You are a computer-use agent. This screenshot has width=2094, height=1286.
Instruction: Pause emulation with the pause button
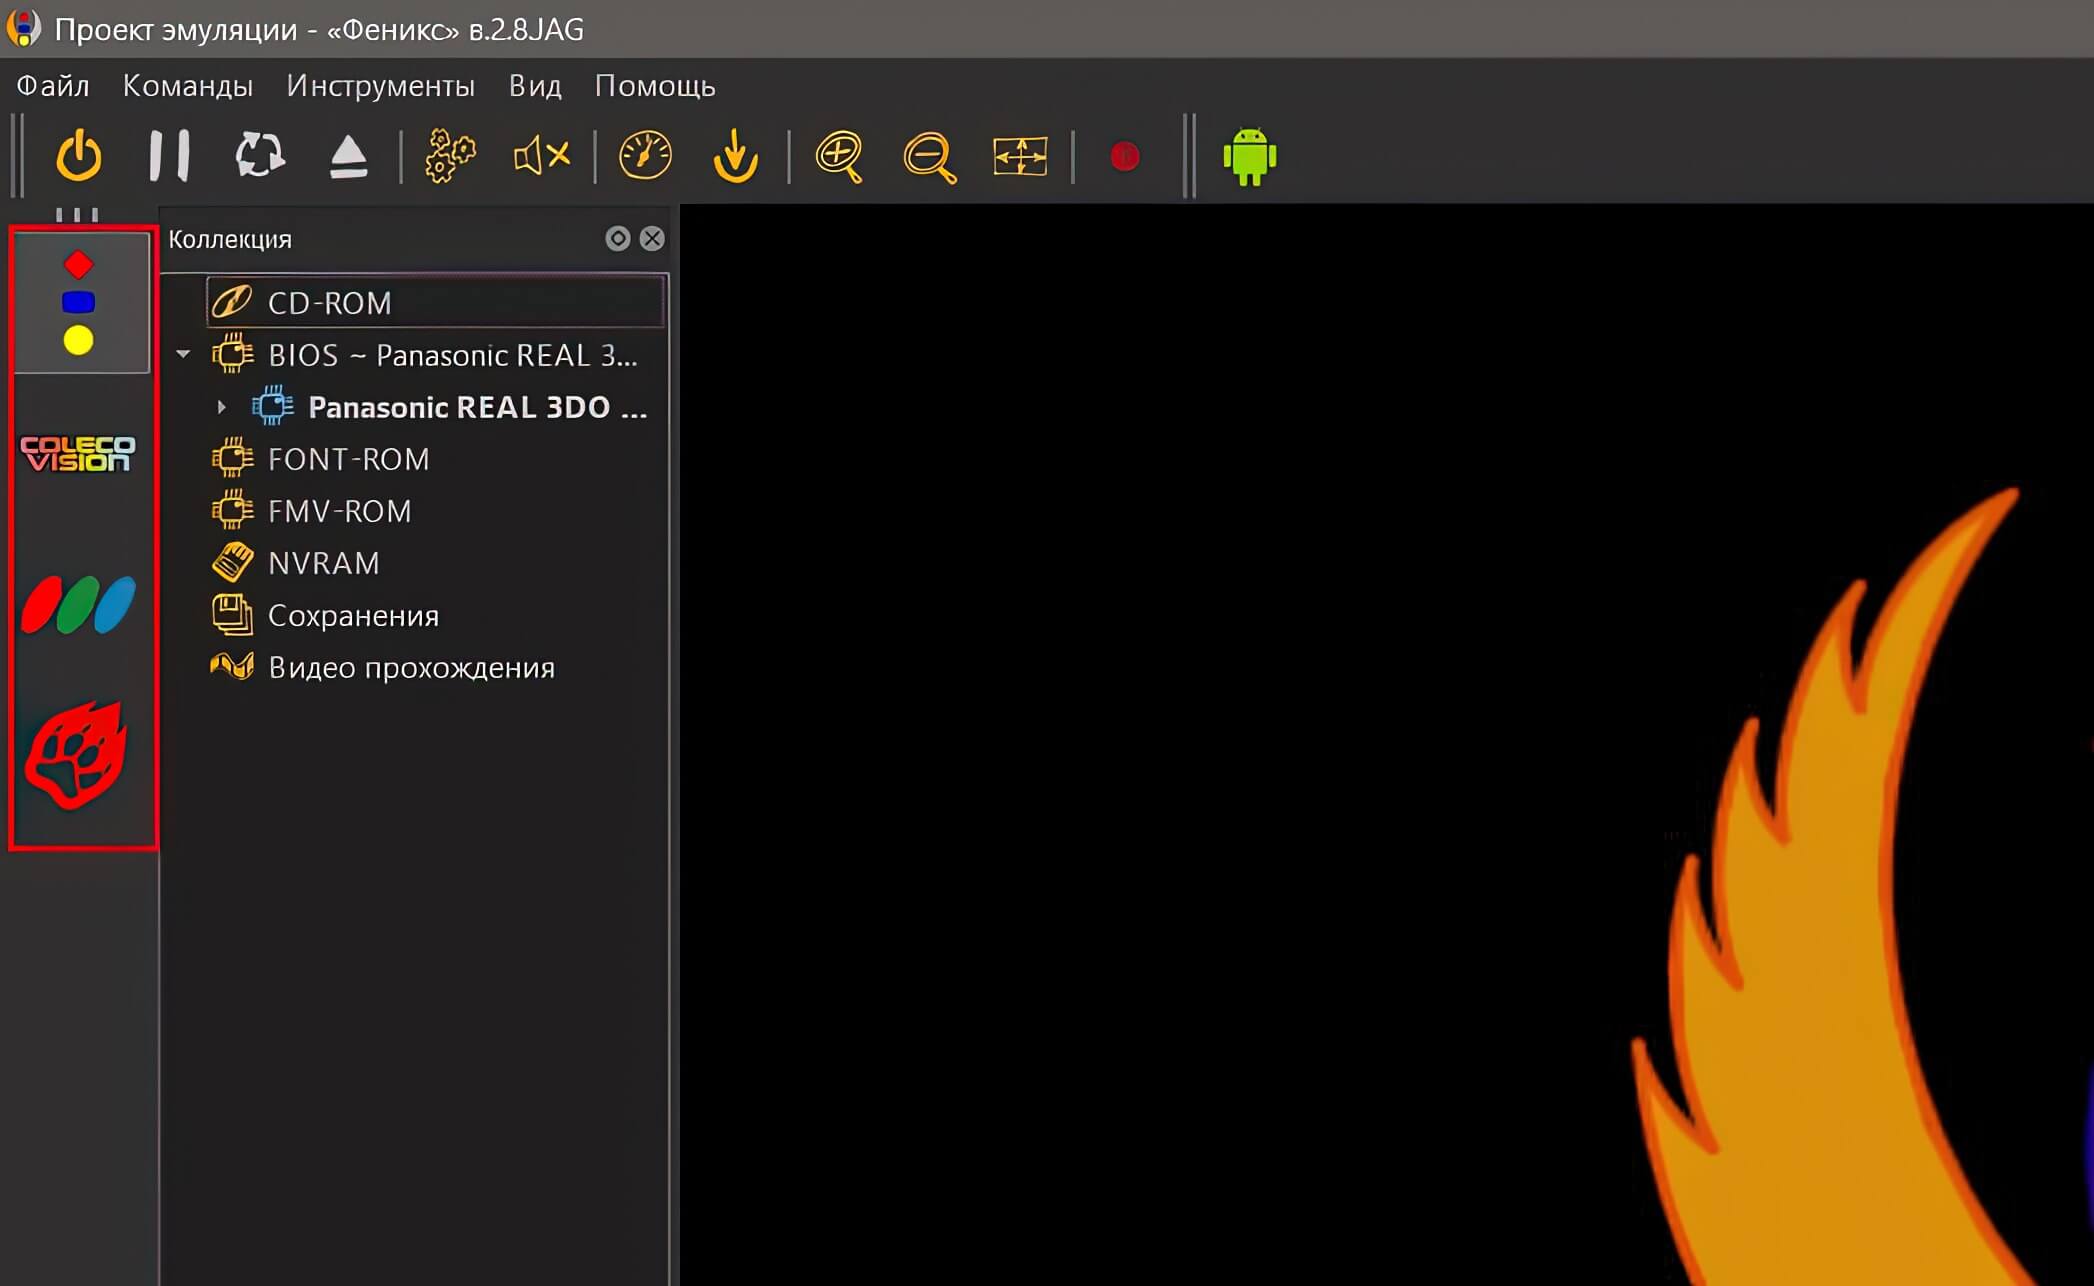(168, 156)
